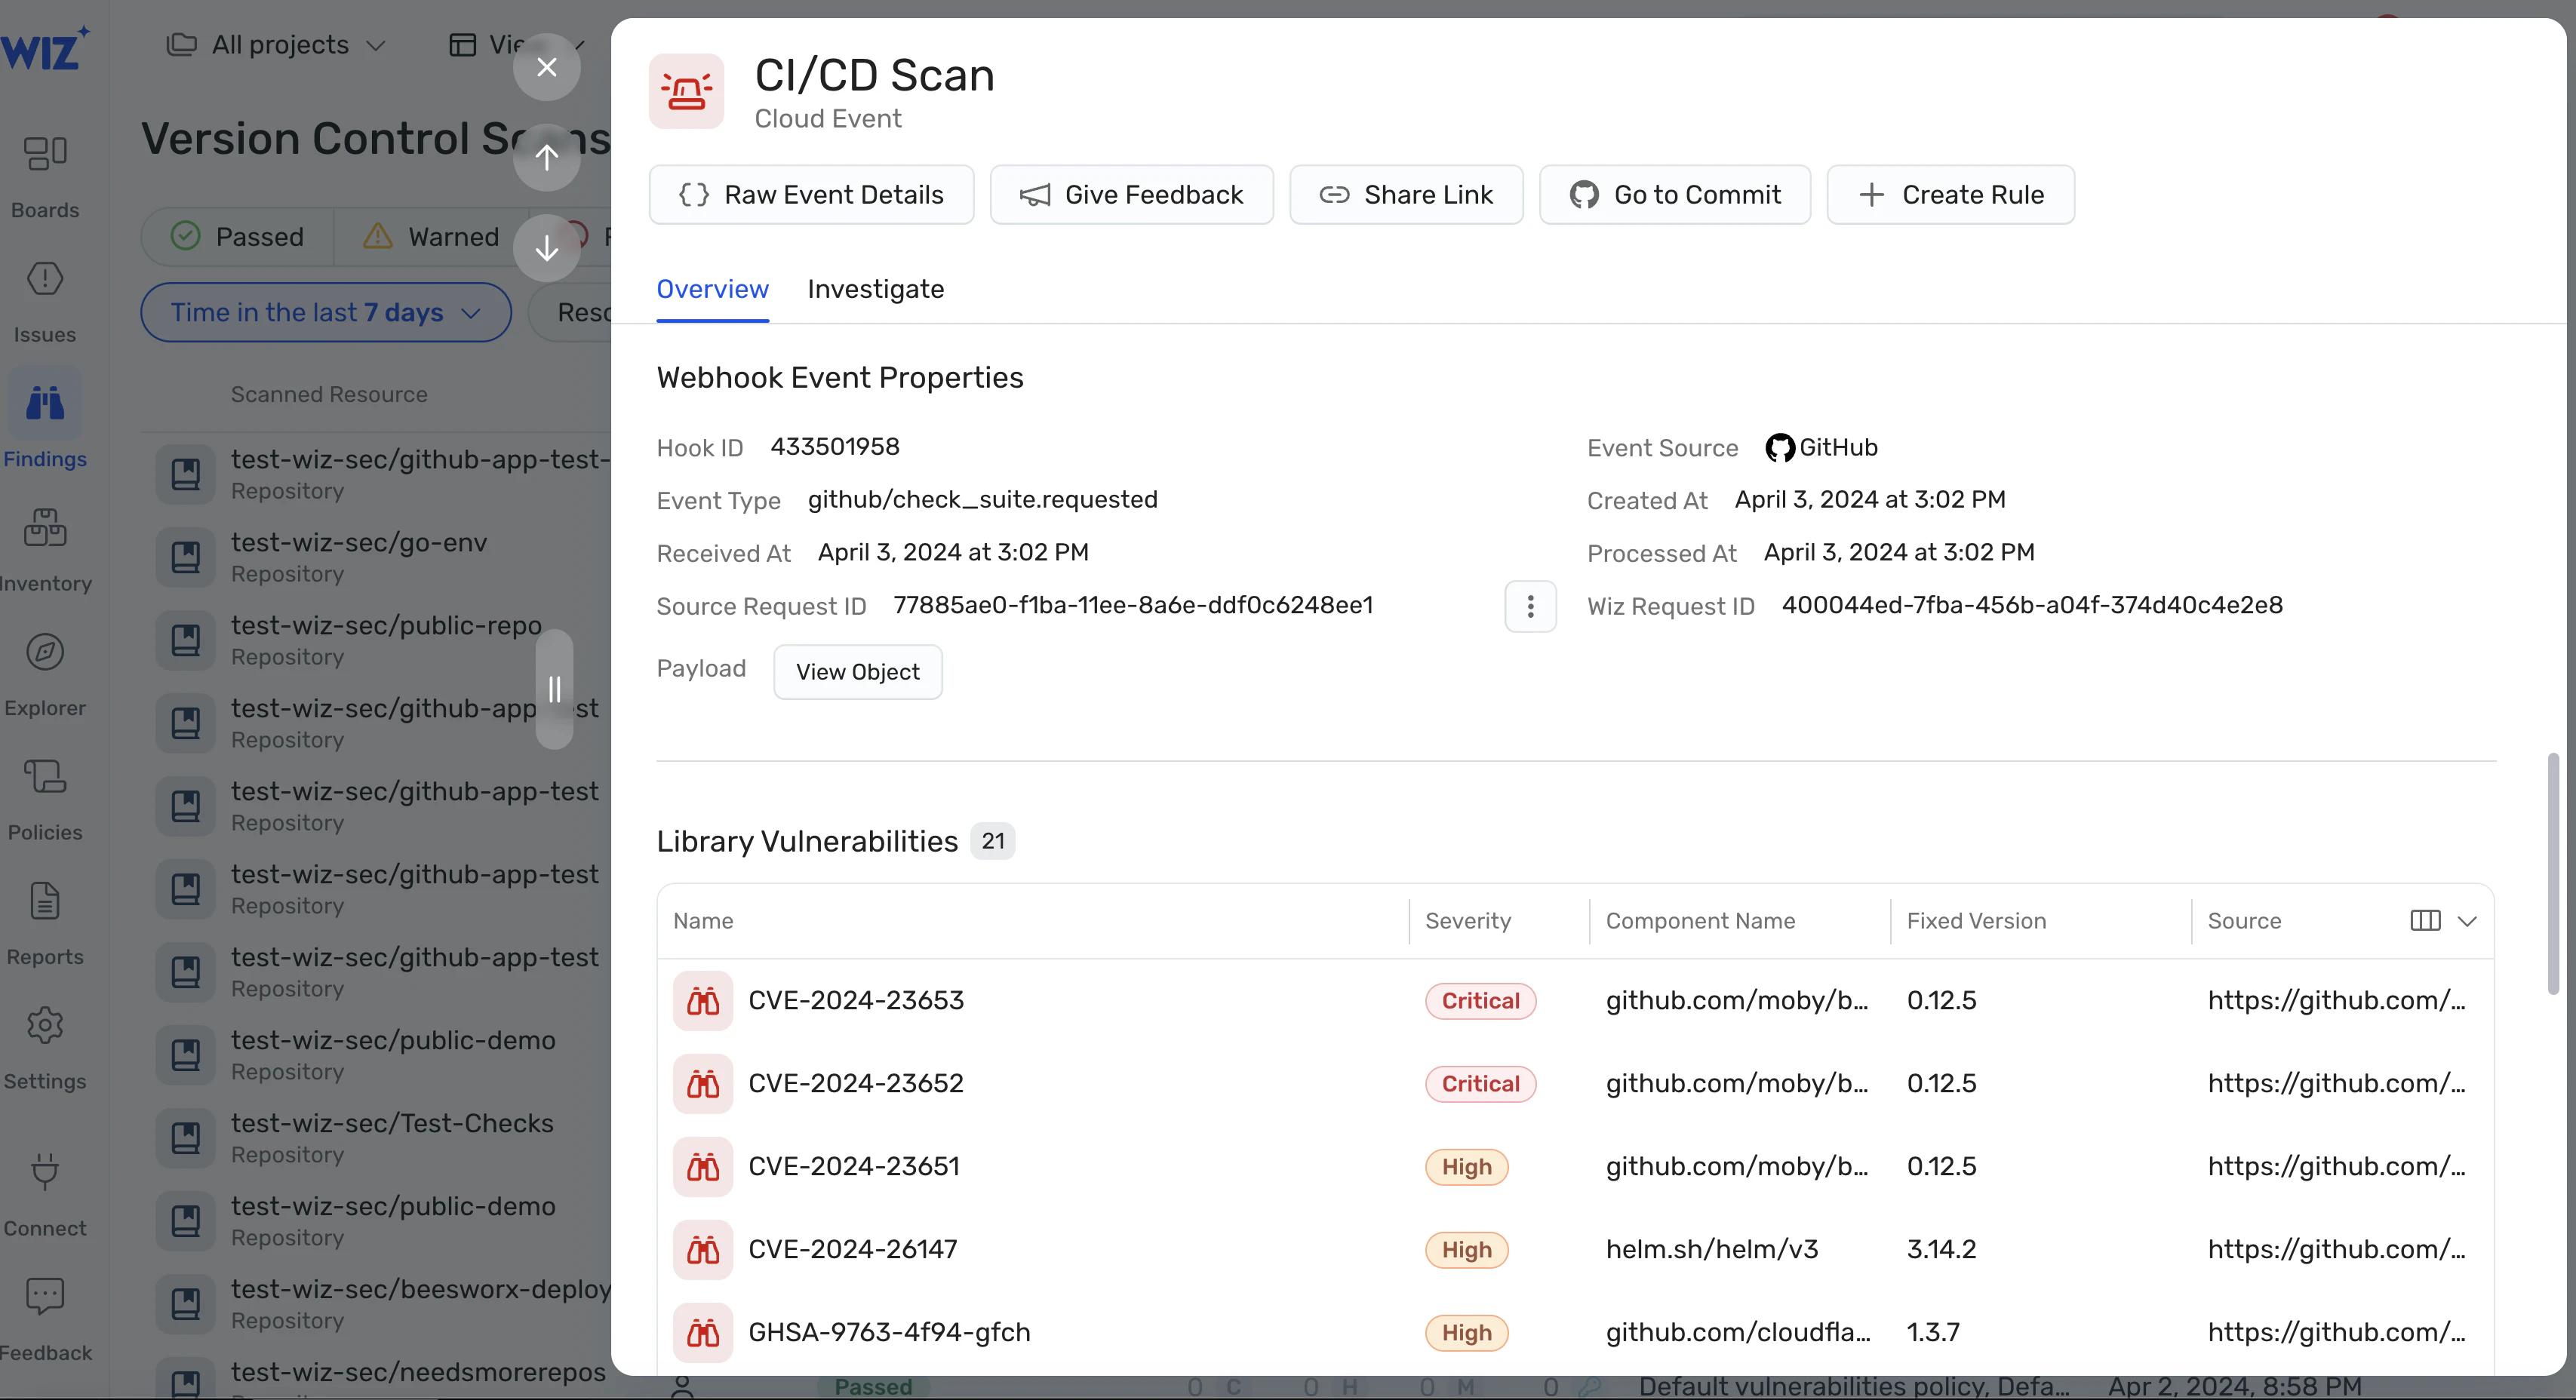Open the Source Request ID three-dot menu
Viewport: 2576px width, 1400px height.
click(1530, 606)
